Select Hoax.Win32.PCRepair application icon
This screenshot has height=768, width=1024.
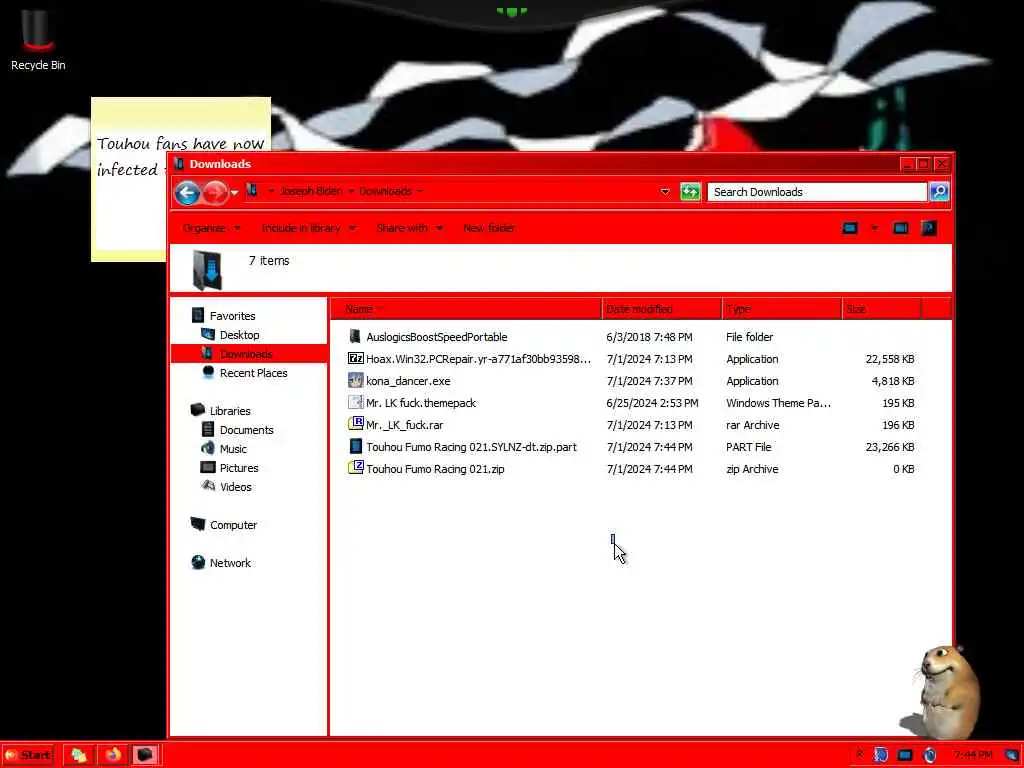[355, 358]
